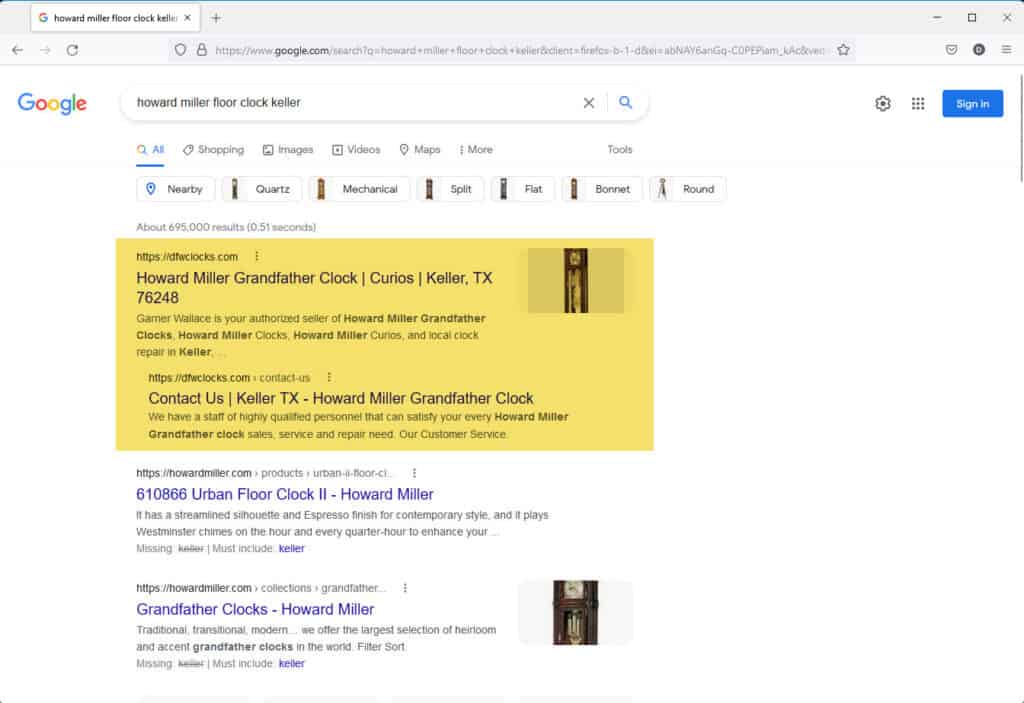The width and height of the screenshot is (1024, 703).
Task: Switch to the Maps tab
Action: point(420,150)
